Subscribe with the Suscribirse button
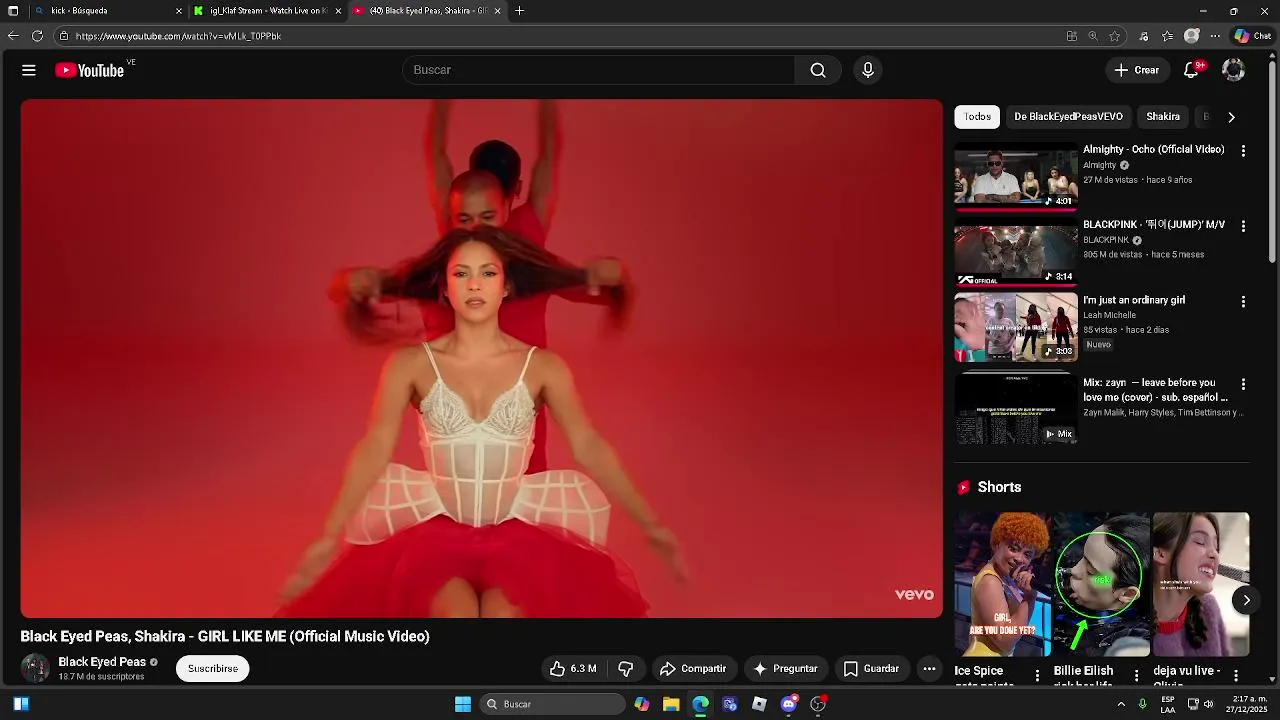The image size is (1280, 720). [213, 669]
